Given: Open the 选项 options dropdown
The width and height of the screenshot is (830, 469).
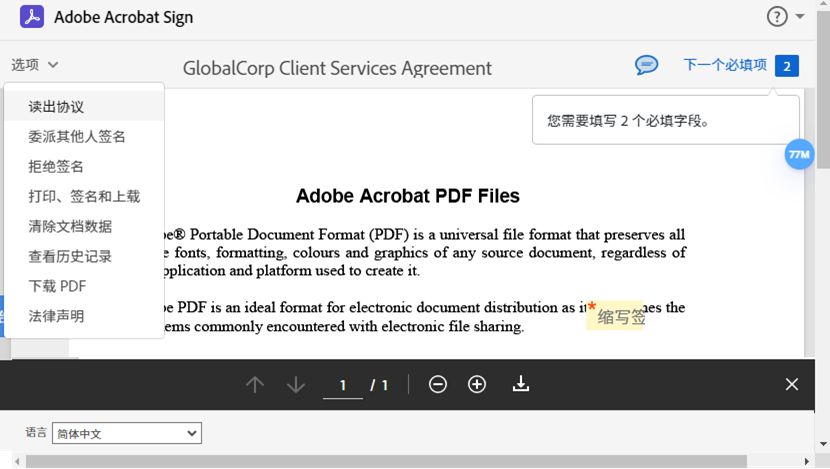Looking at the screenshot, I should tap(34, 65).
